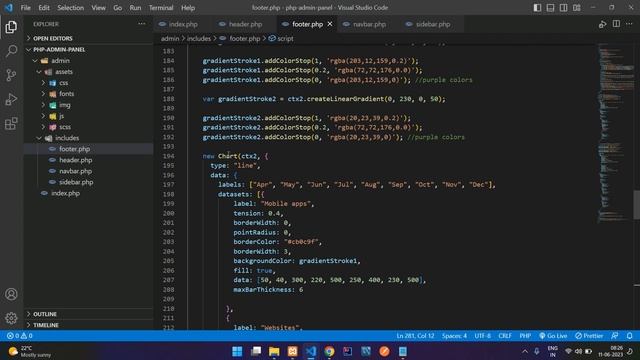
Task: Open the View menu
Action: click(98, 7)
